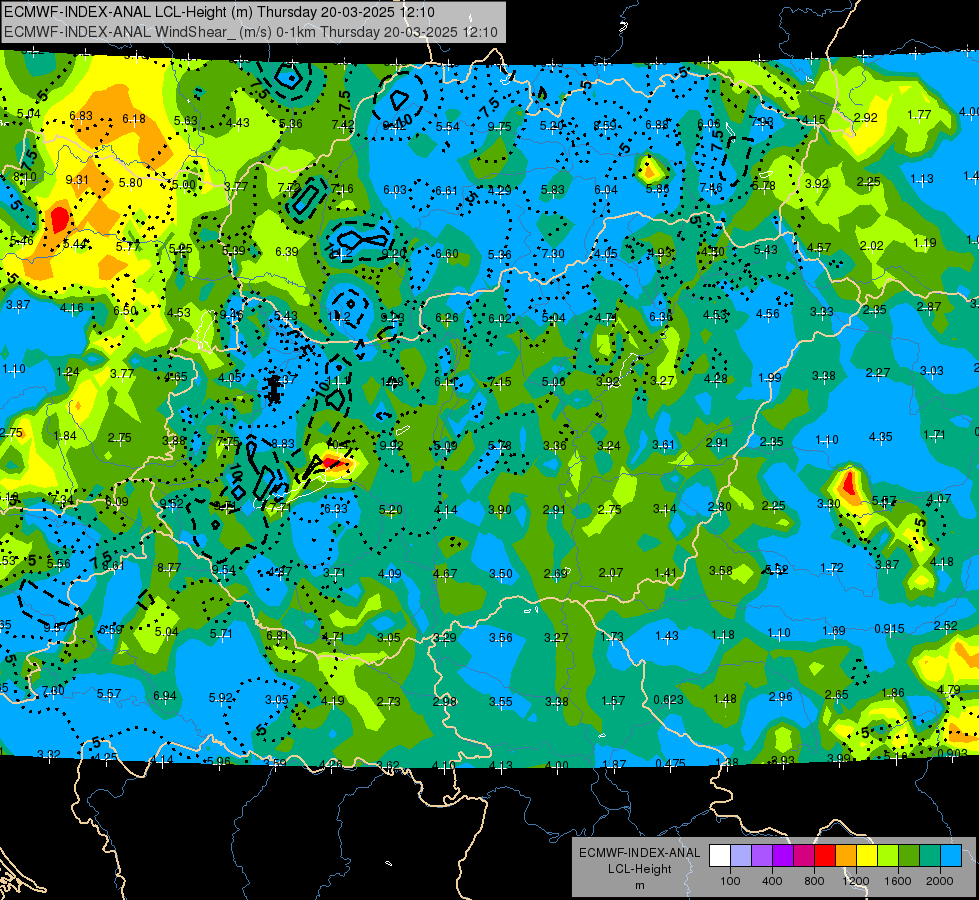Click the lime green legend swatch
The image size is (979, 900).
pos(888,856)
